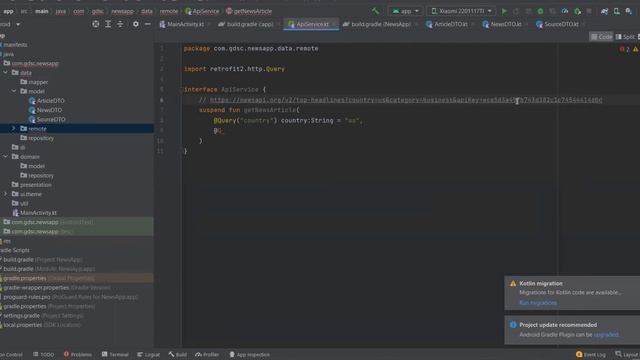Collapse the model folder under data
The image size is (640, 360).
(14, 91)
